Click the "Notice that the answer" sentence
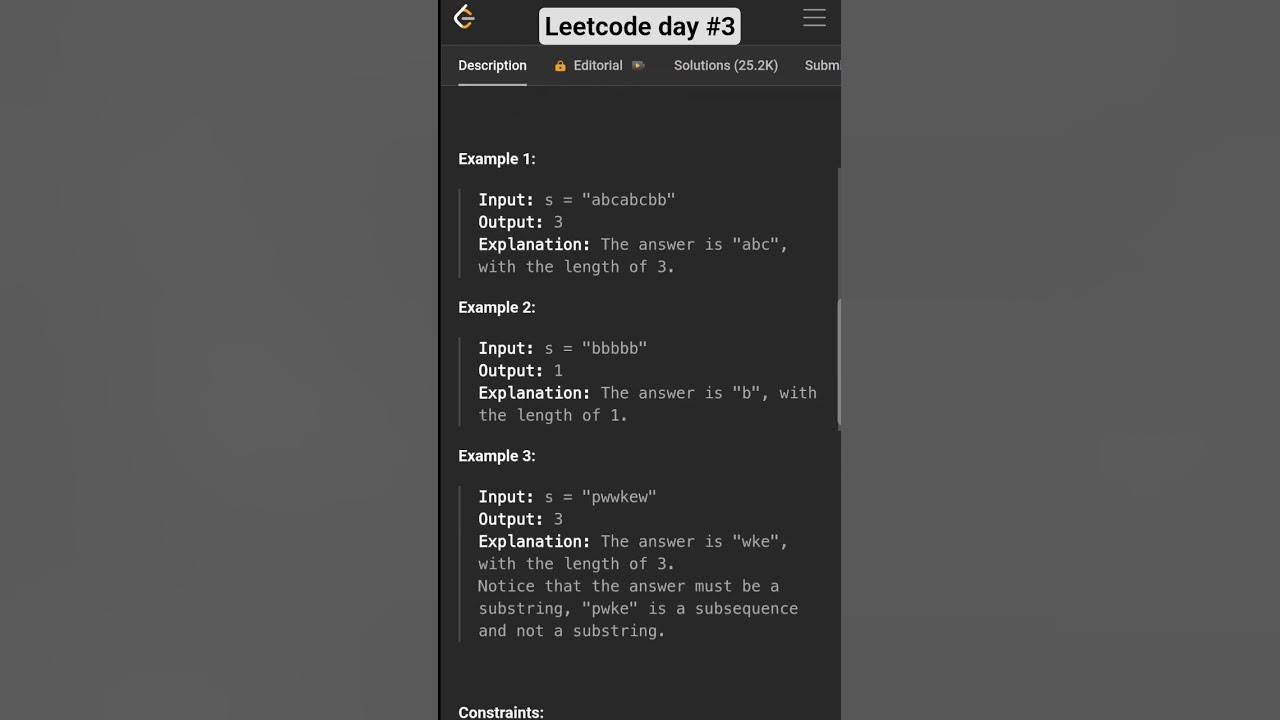 click(628, 586)
